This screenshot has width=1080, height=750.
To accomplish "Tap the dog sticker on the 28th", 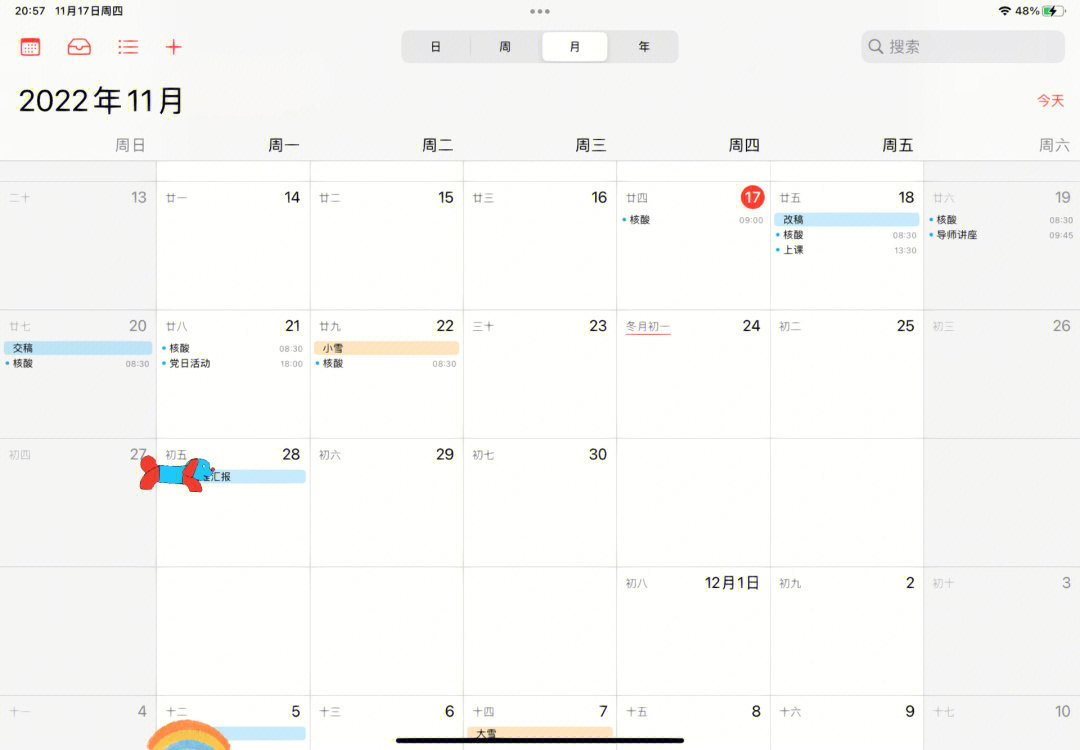I will pos(176,474).
